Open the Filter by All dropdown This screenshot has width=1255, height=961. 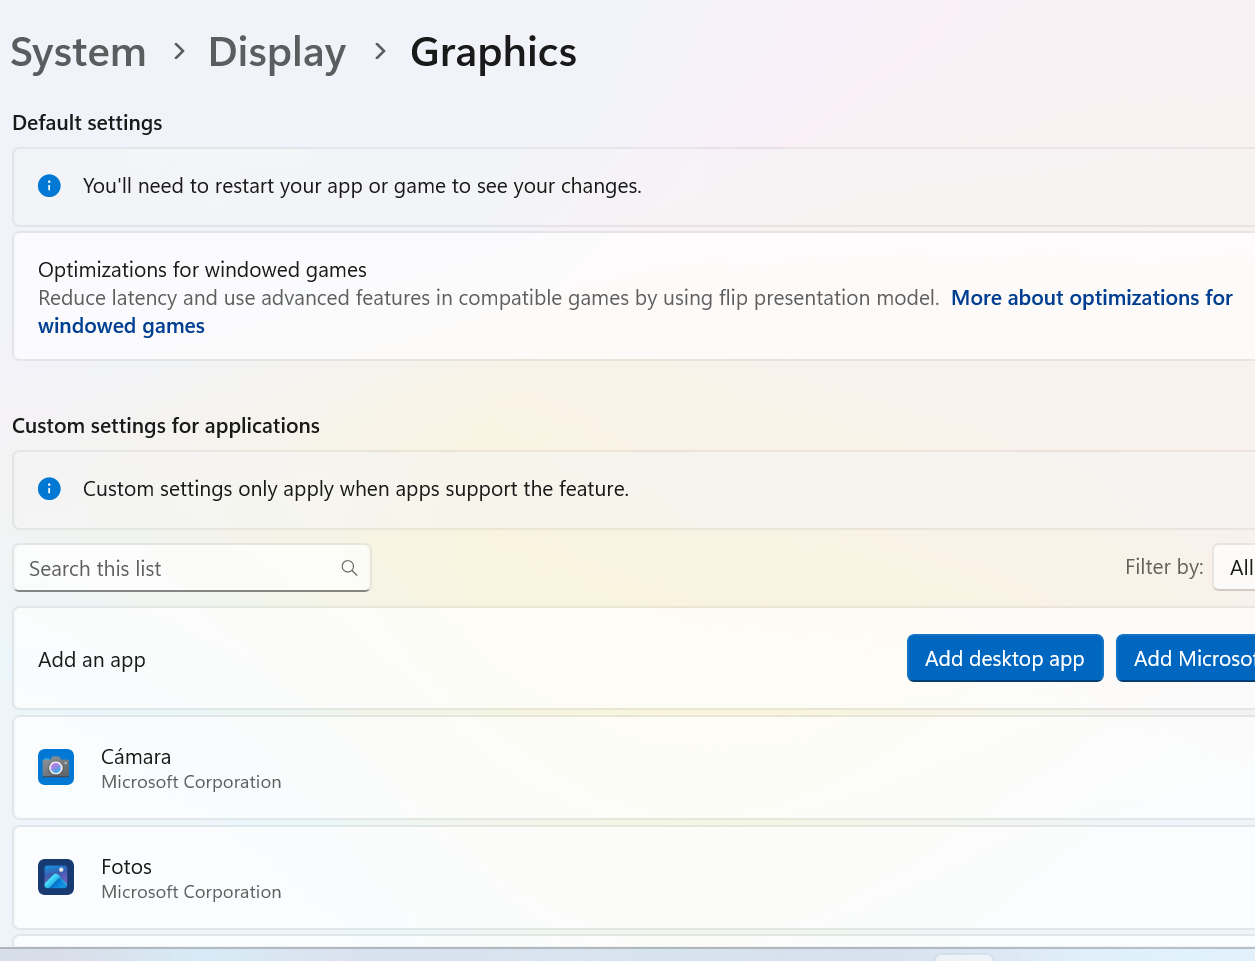click(x=1240, y=567)
